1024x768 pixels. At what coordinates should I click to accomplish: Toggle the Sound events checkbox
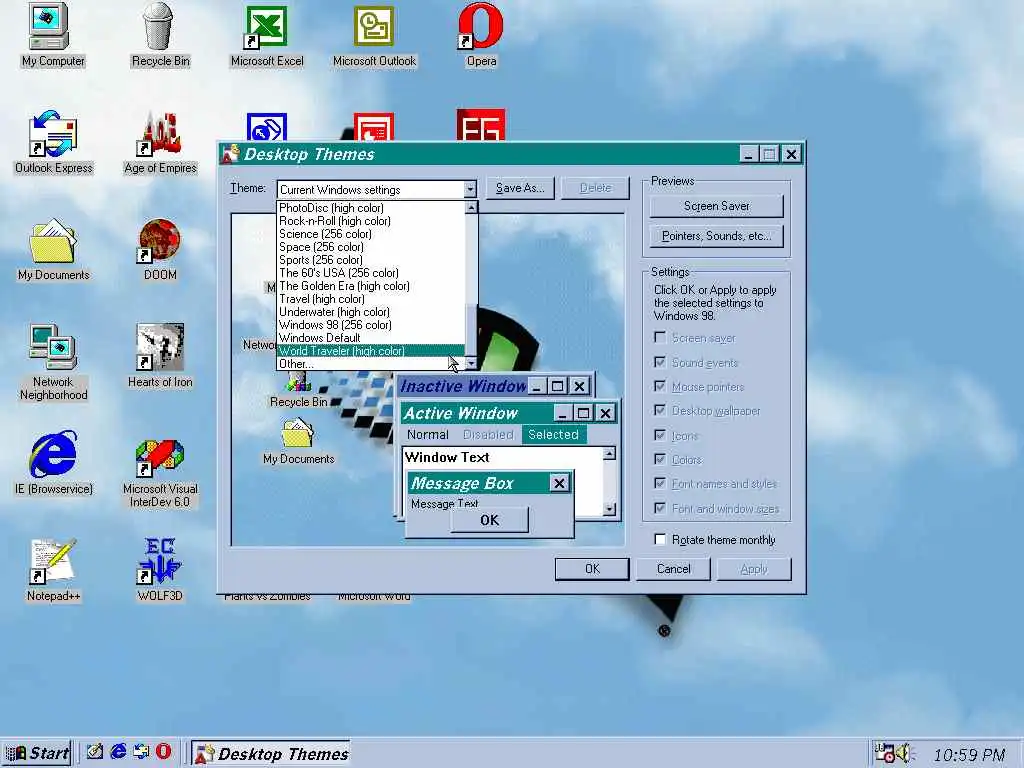coord(660,362)
